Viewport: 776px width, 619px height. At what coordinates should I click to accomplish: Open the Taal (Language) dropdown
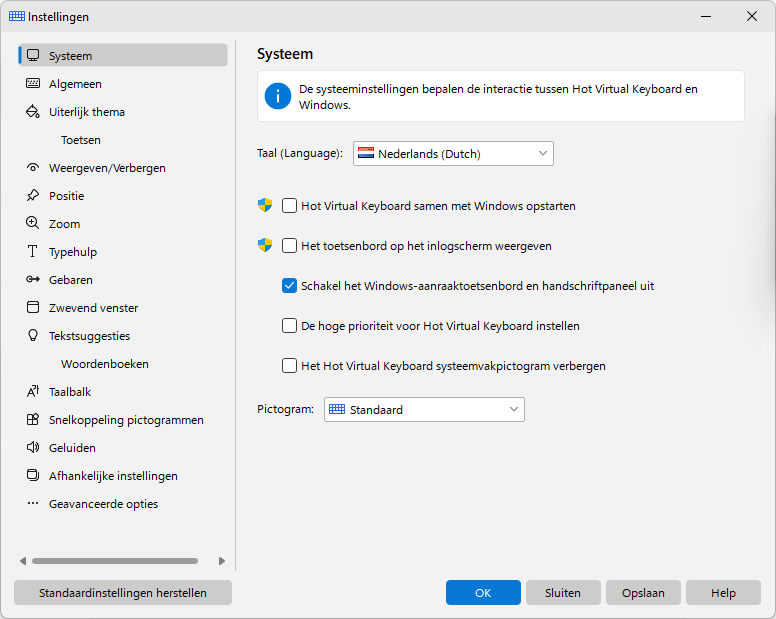point(453,153)
